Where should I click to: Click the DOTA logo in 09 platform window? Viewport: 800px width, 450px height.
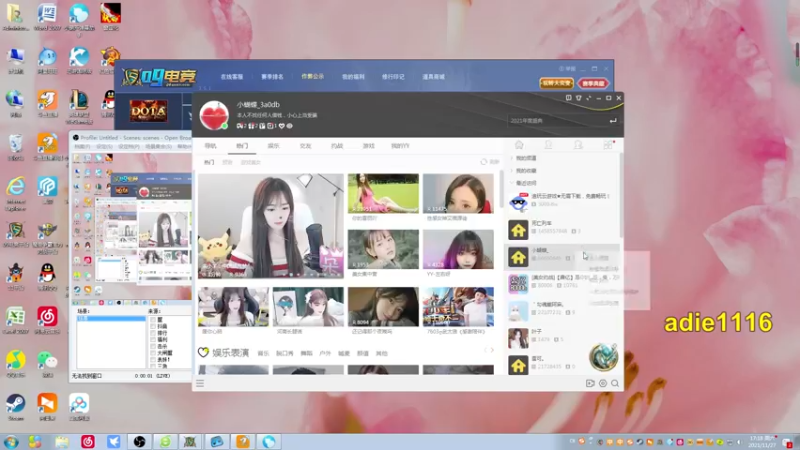(148, 111)
